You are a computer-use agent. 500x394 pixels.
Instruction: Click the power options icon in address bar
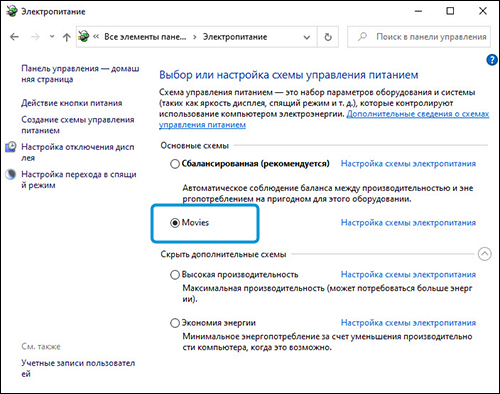tap(84, 36)
